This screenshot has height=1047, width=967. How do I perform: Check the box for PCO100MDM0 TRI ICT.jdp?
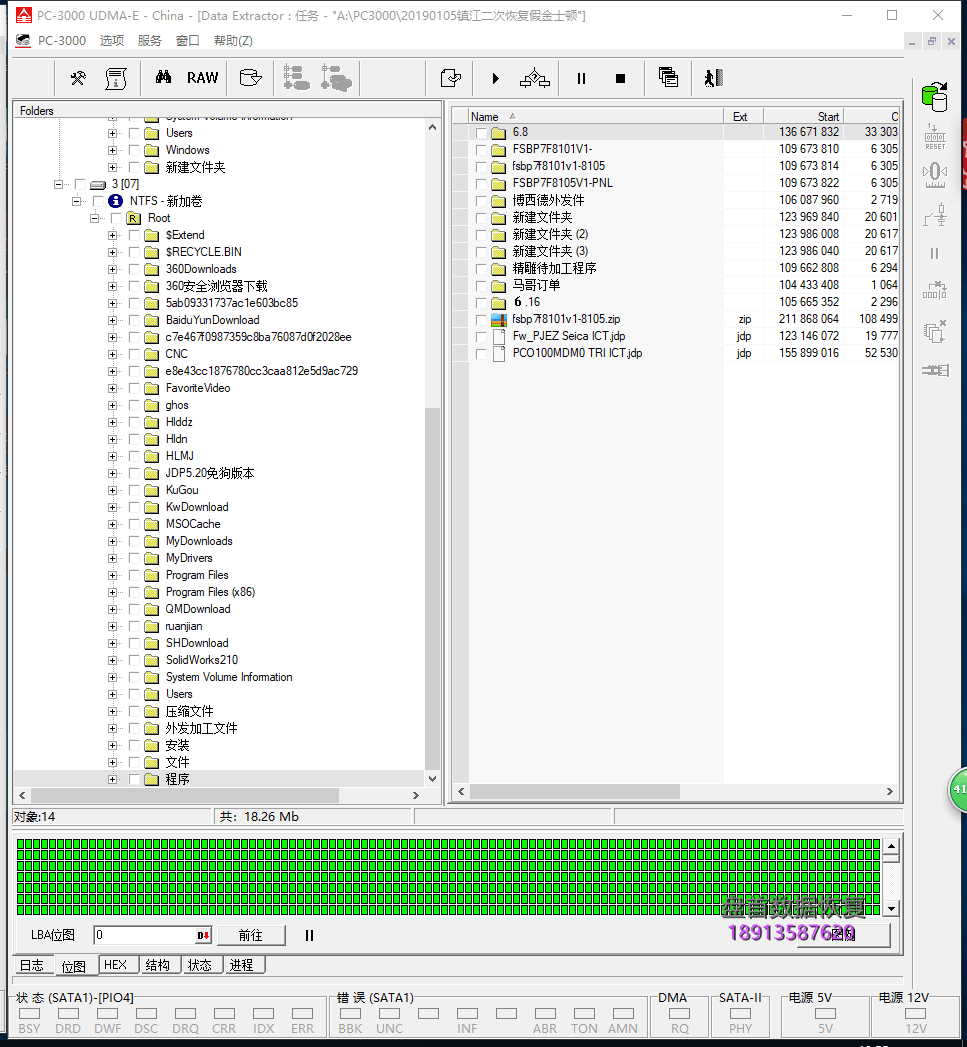[x=481, y=353]
